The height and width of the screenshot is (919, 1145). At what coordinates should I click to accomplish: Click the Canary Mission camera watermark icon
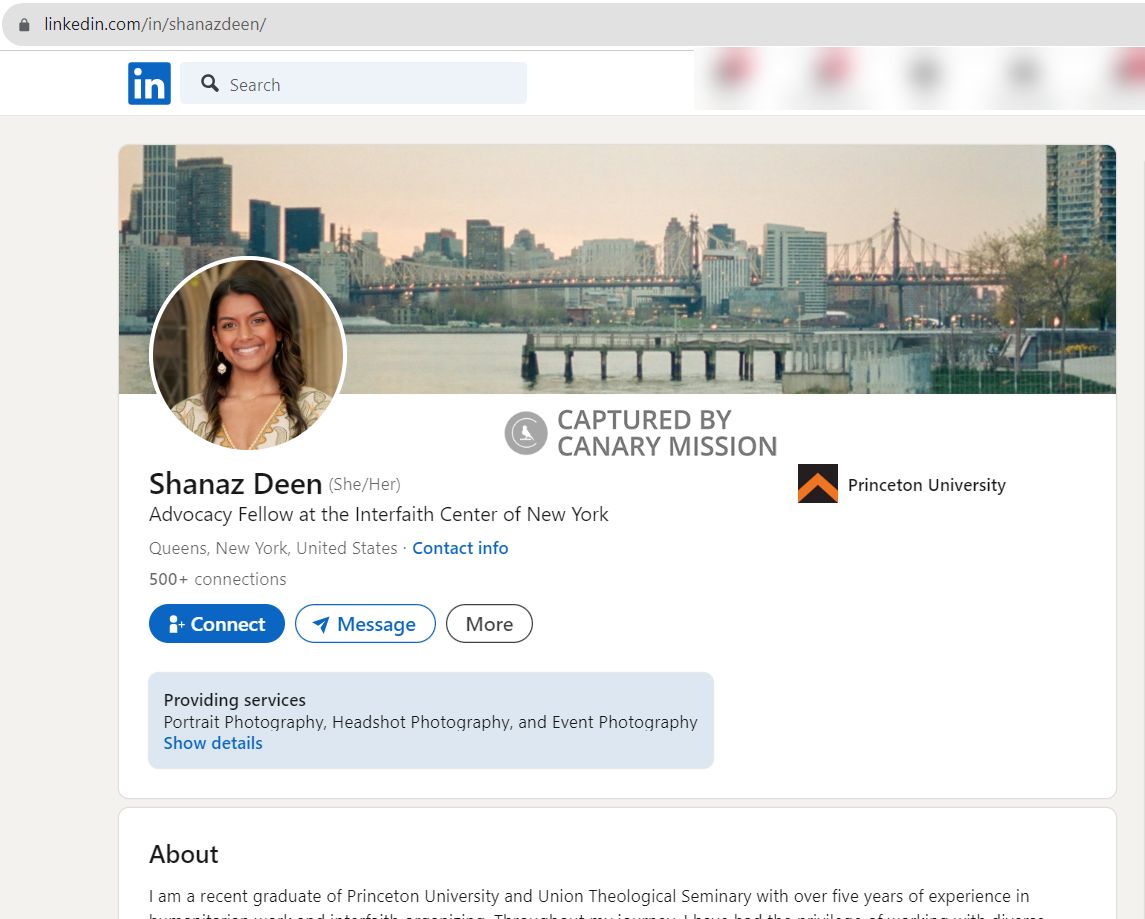[x=524, y=432]
